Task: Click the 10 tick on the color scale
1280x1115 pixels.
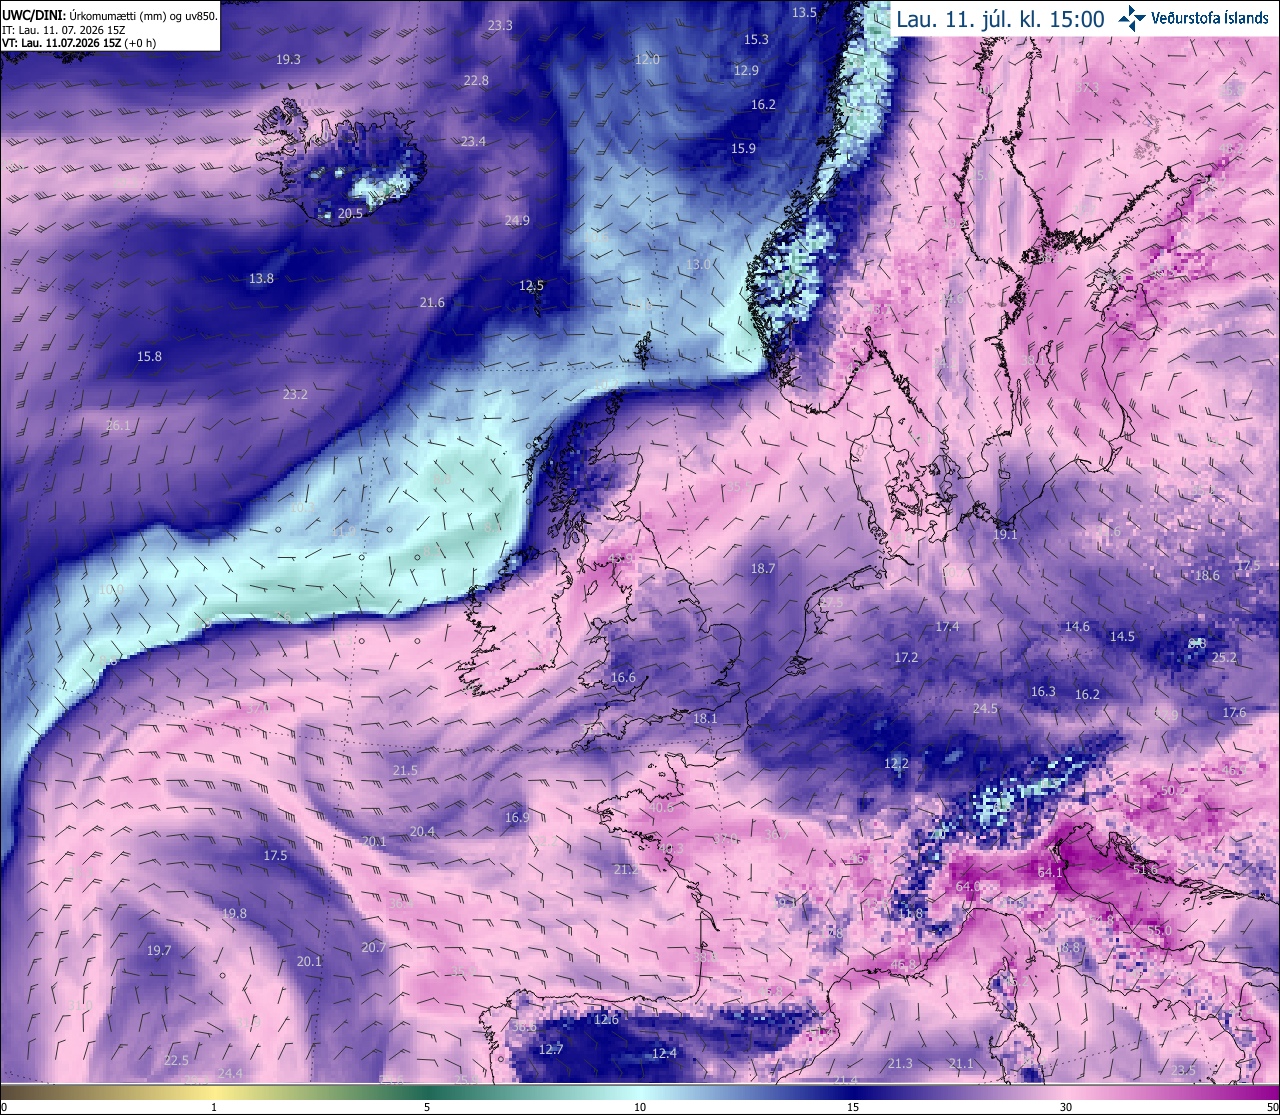Action: 640,1107
